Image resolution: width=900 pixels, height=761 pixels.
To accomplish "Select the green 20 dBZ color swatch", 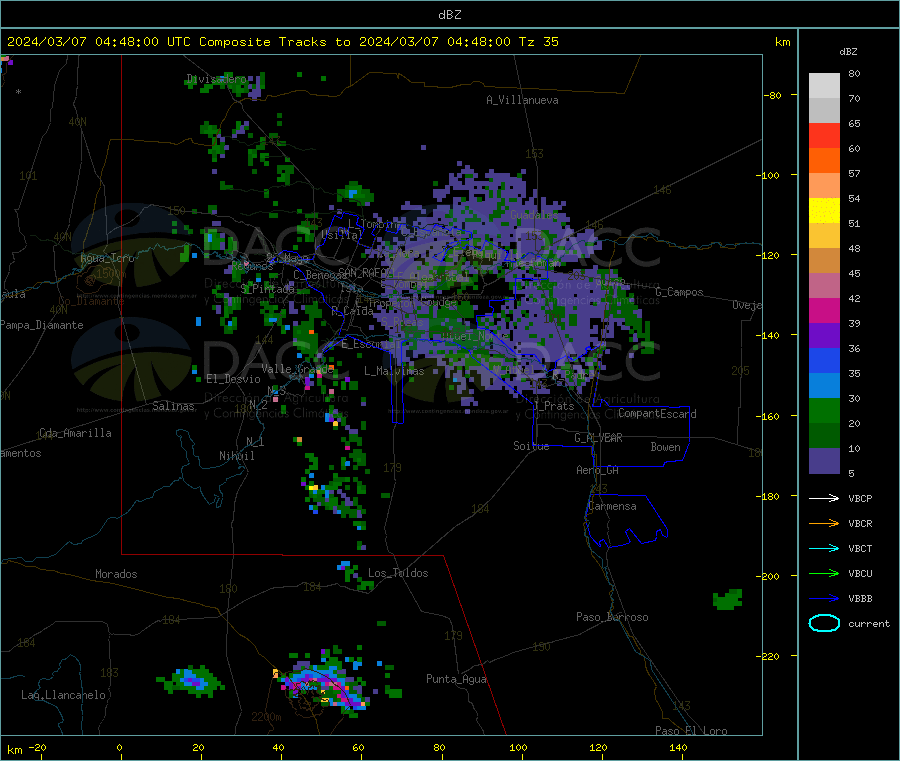I will click(824, 410).
